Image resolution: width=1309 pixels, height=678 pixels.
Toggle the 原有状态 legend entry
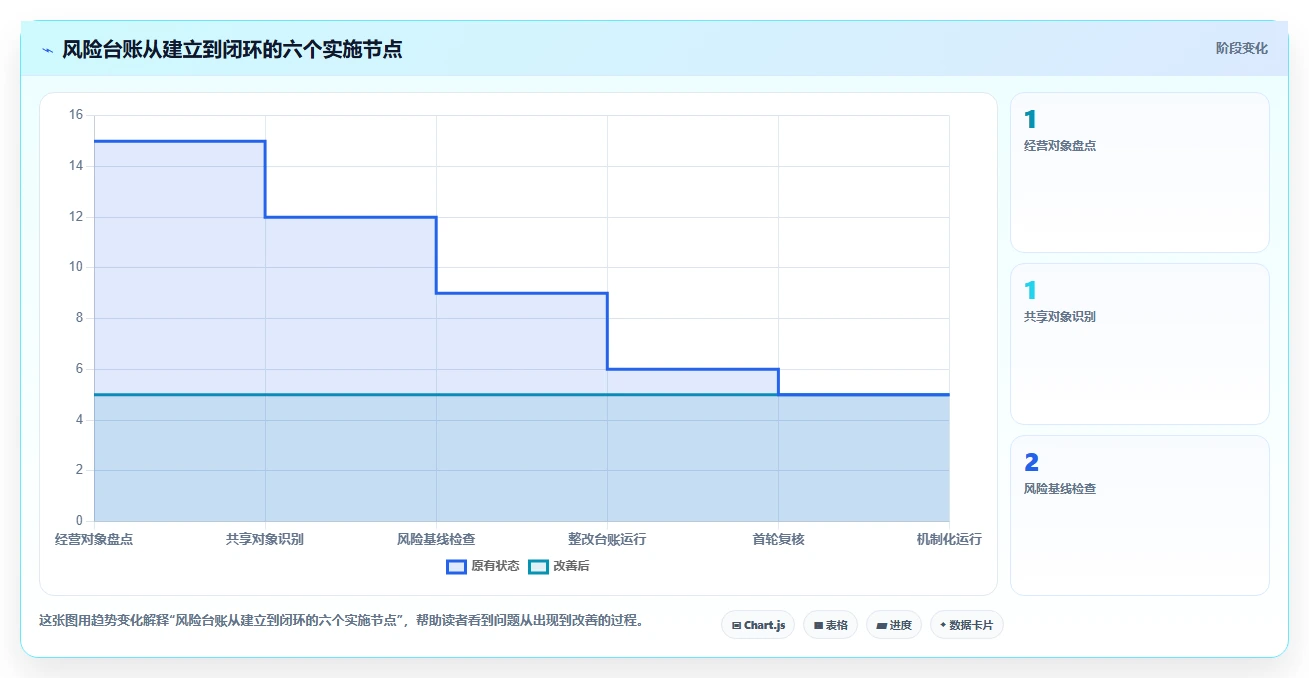pos(483,566)
